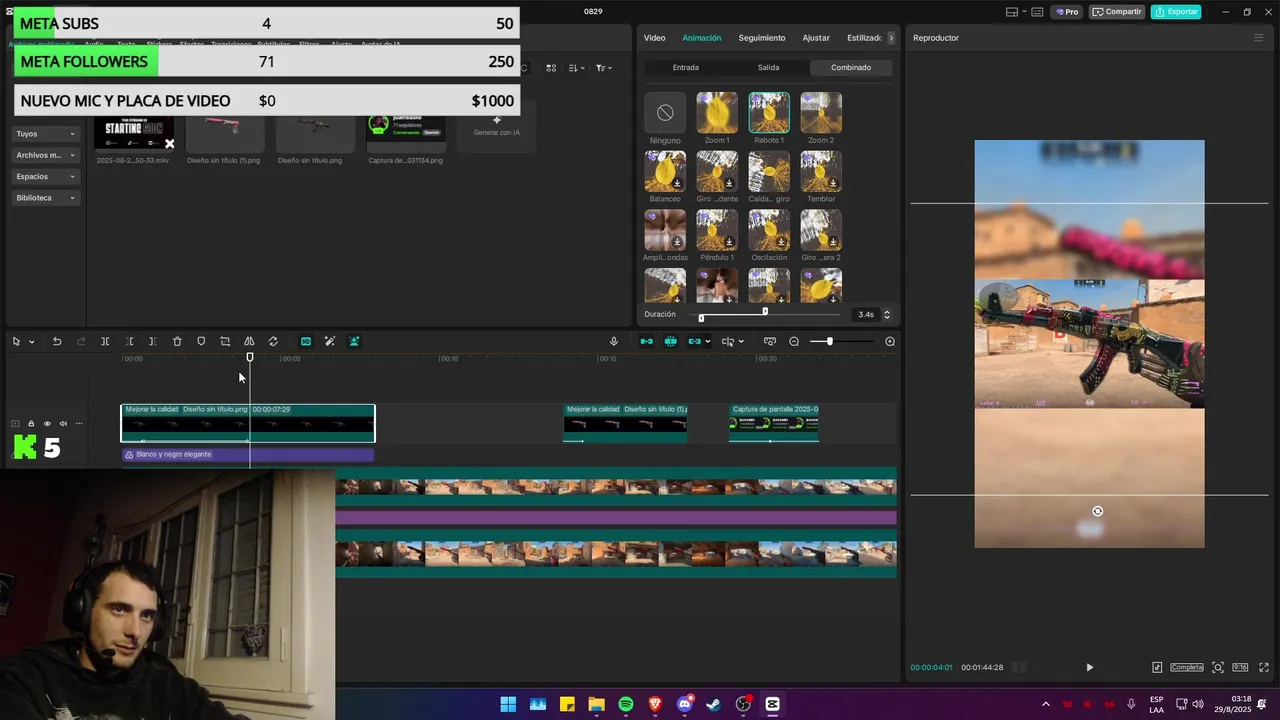Viewport: 1280px width, 720px height.
Task: Apply the Zoom 2 animation
Action: point(821,113)
